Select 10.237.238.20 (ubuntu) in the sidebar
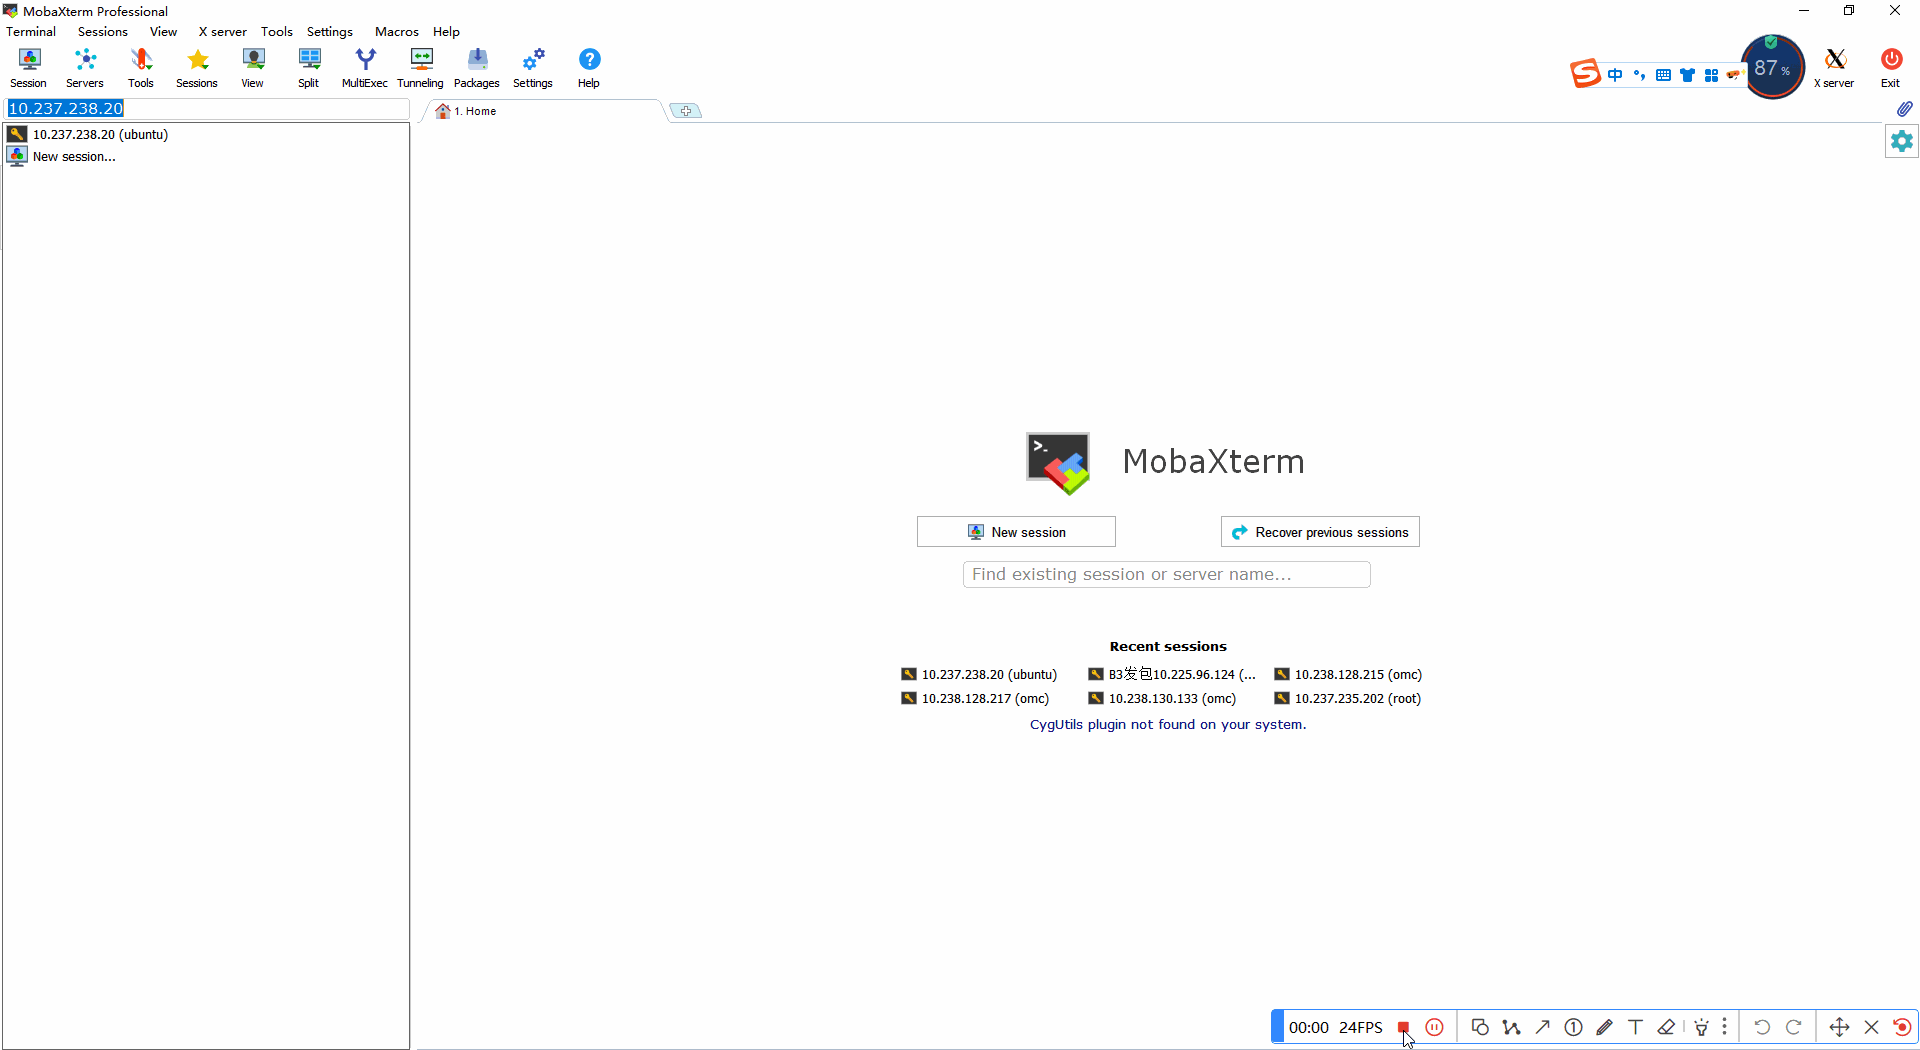The width and height of the screenshot is (1920, 1050). click(100, 134)
